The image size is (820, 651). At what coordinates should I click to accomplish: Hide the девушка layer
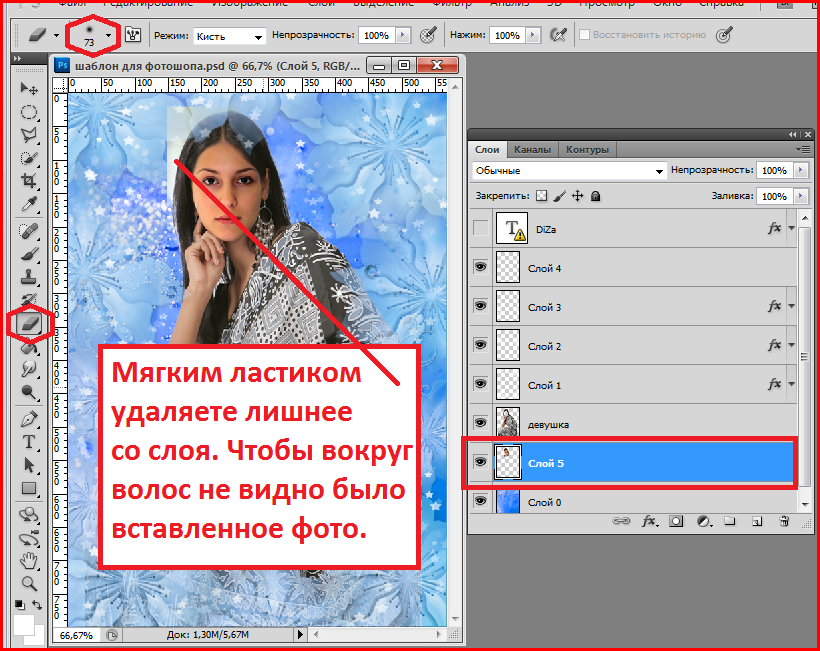[x=480, y=423]
